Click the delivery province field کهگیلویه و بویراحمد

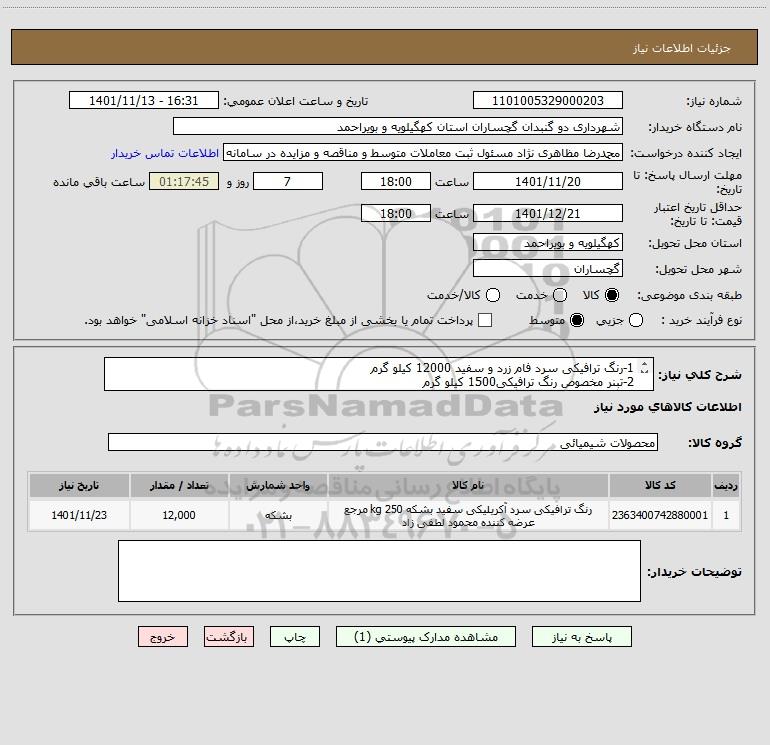click(548, 243)
